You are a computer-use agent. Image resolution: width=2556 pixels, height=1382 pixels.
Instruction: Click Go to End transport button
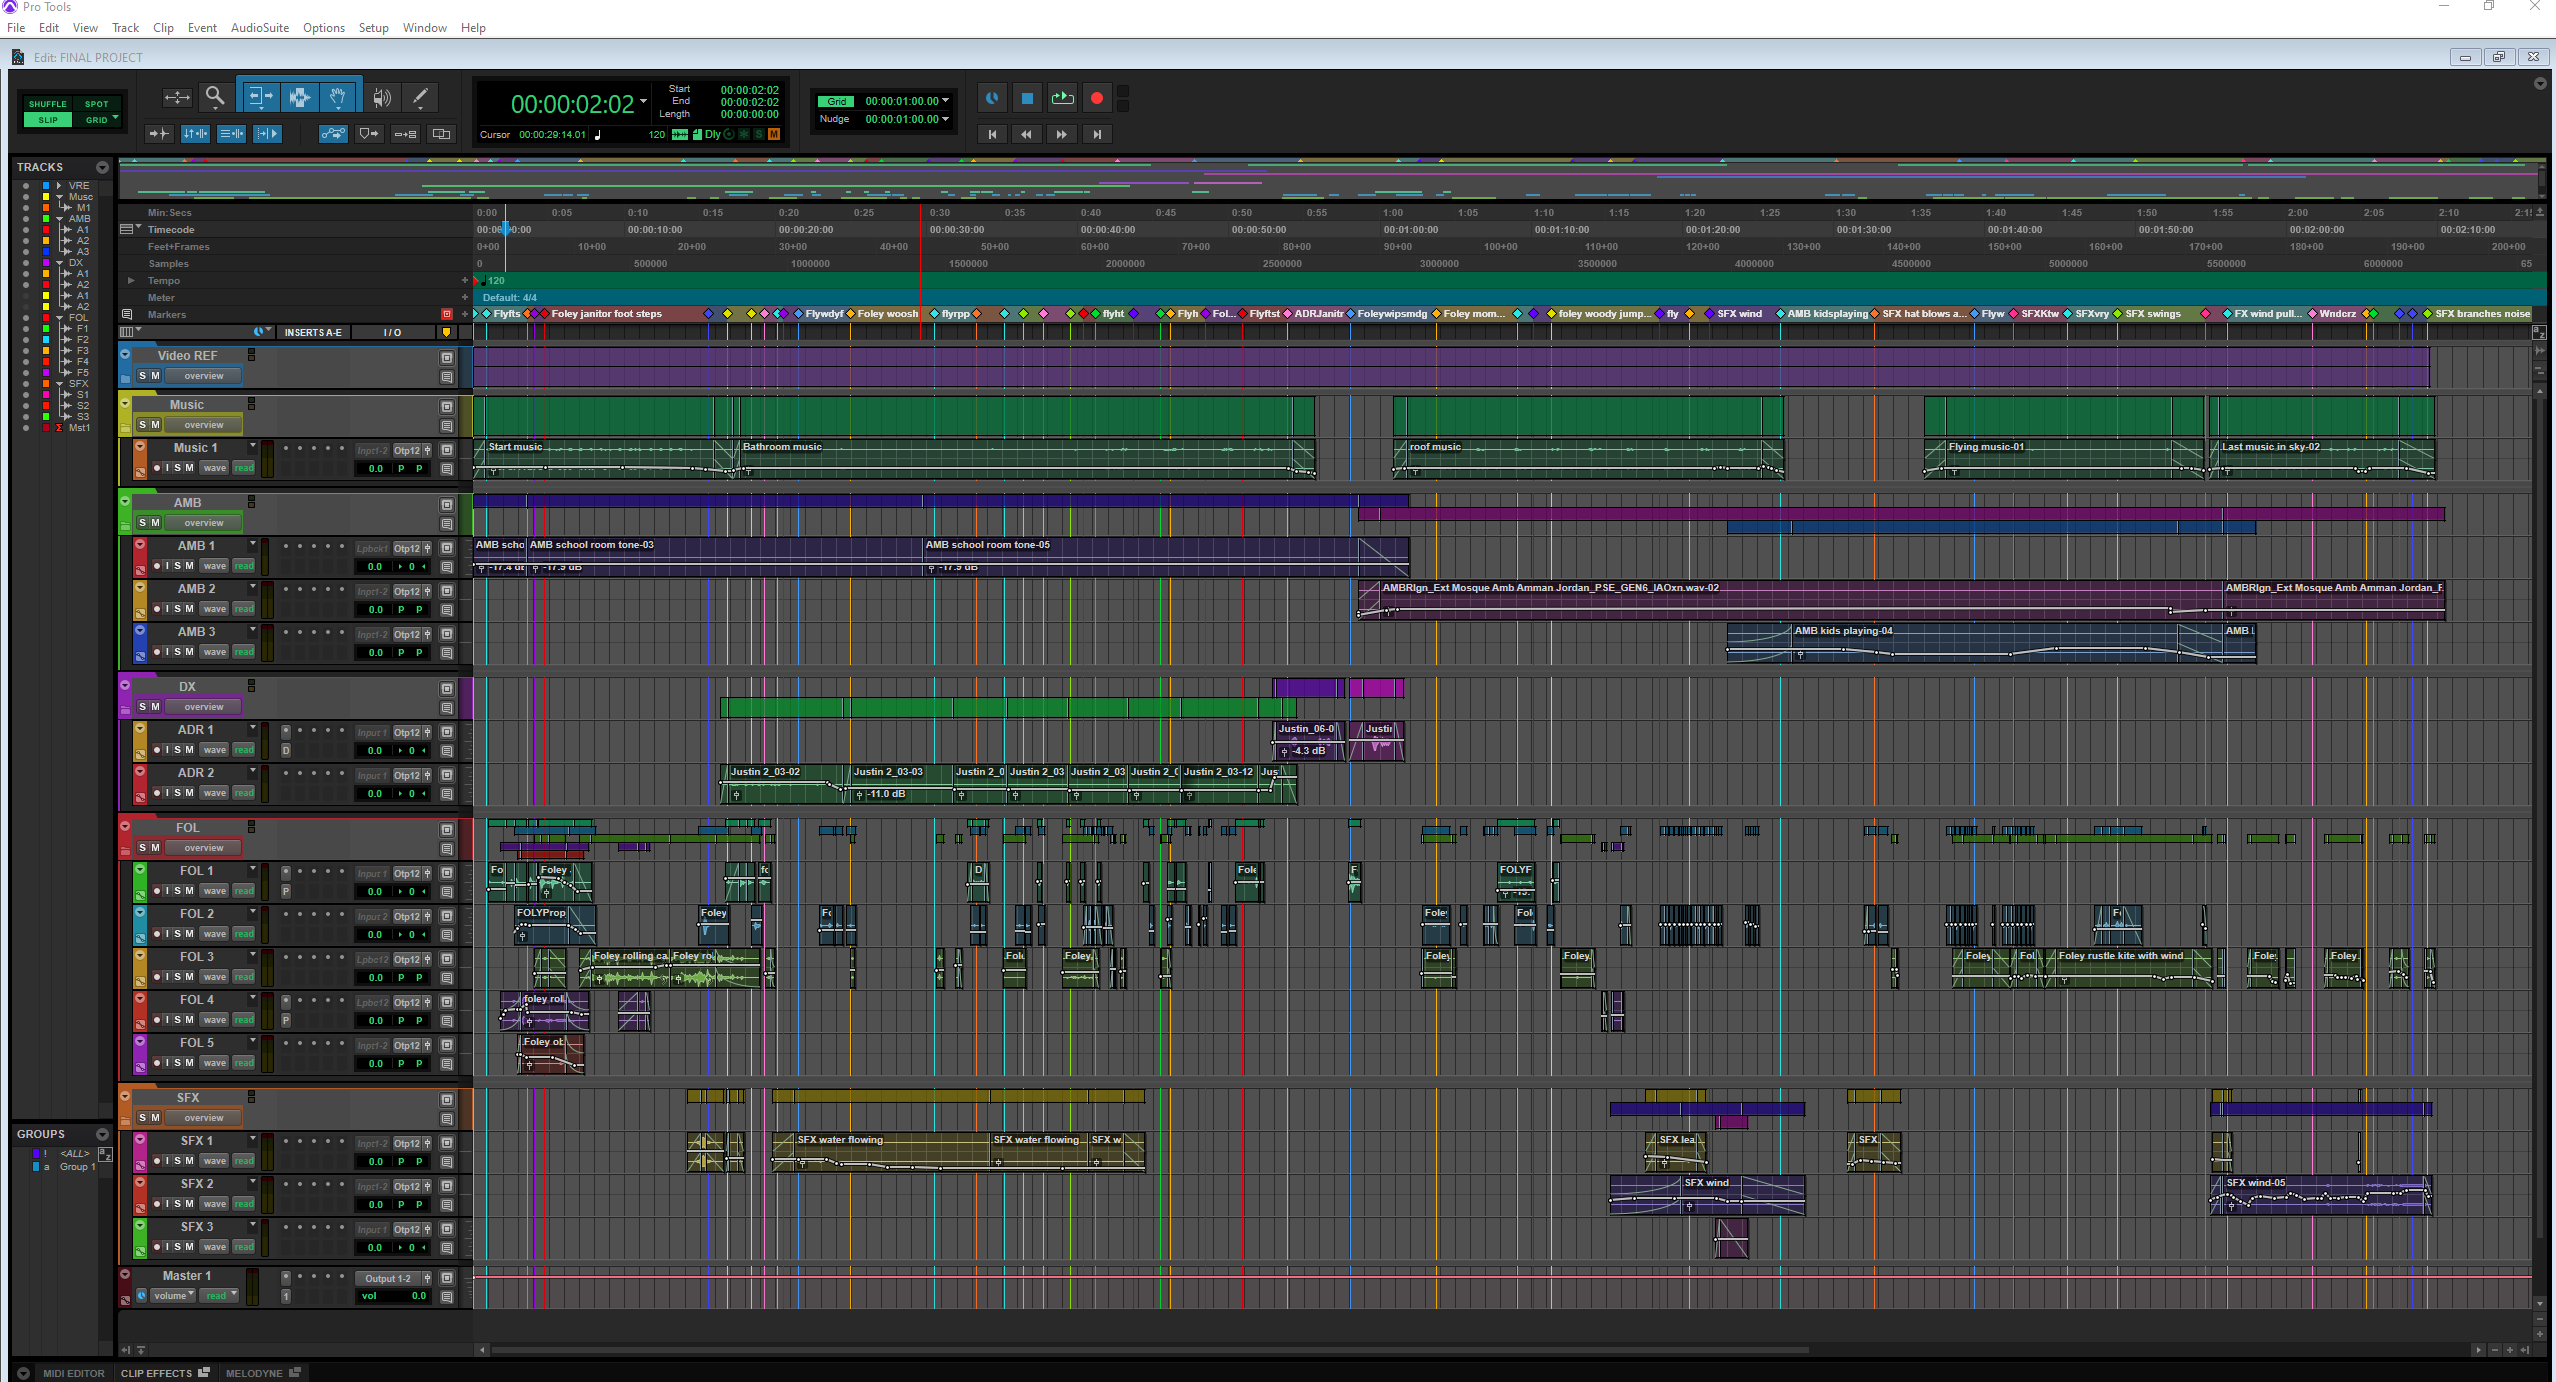pos(1097,134)
